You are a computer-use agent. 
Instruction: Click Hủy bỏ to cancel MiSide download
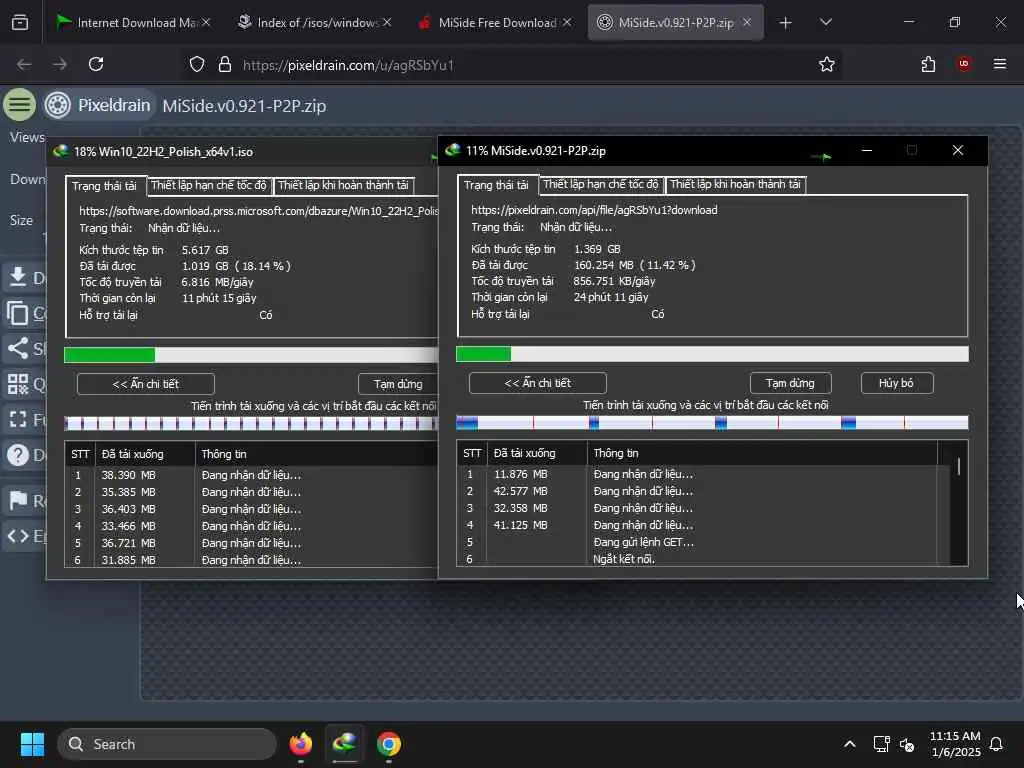(x=896, y=383)
